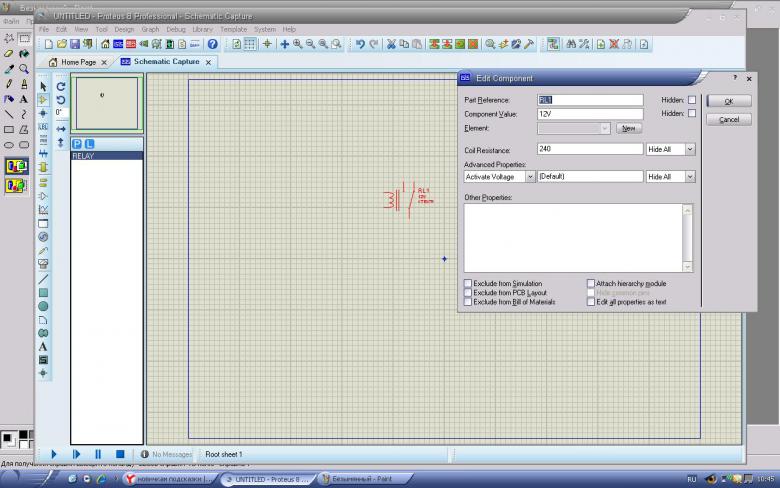780x488 pixels.
Task: Click OK in Edit Component dialog
Action: pyautogui.click(x=729, y=101)
